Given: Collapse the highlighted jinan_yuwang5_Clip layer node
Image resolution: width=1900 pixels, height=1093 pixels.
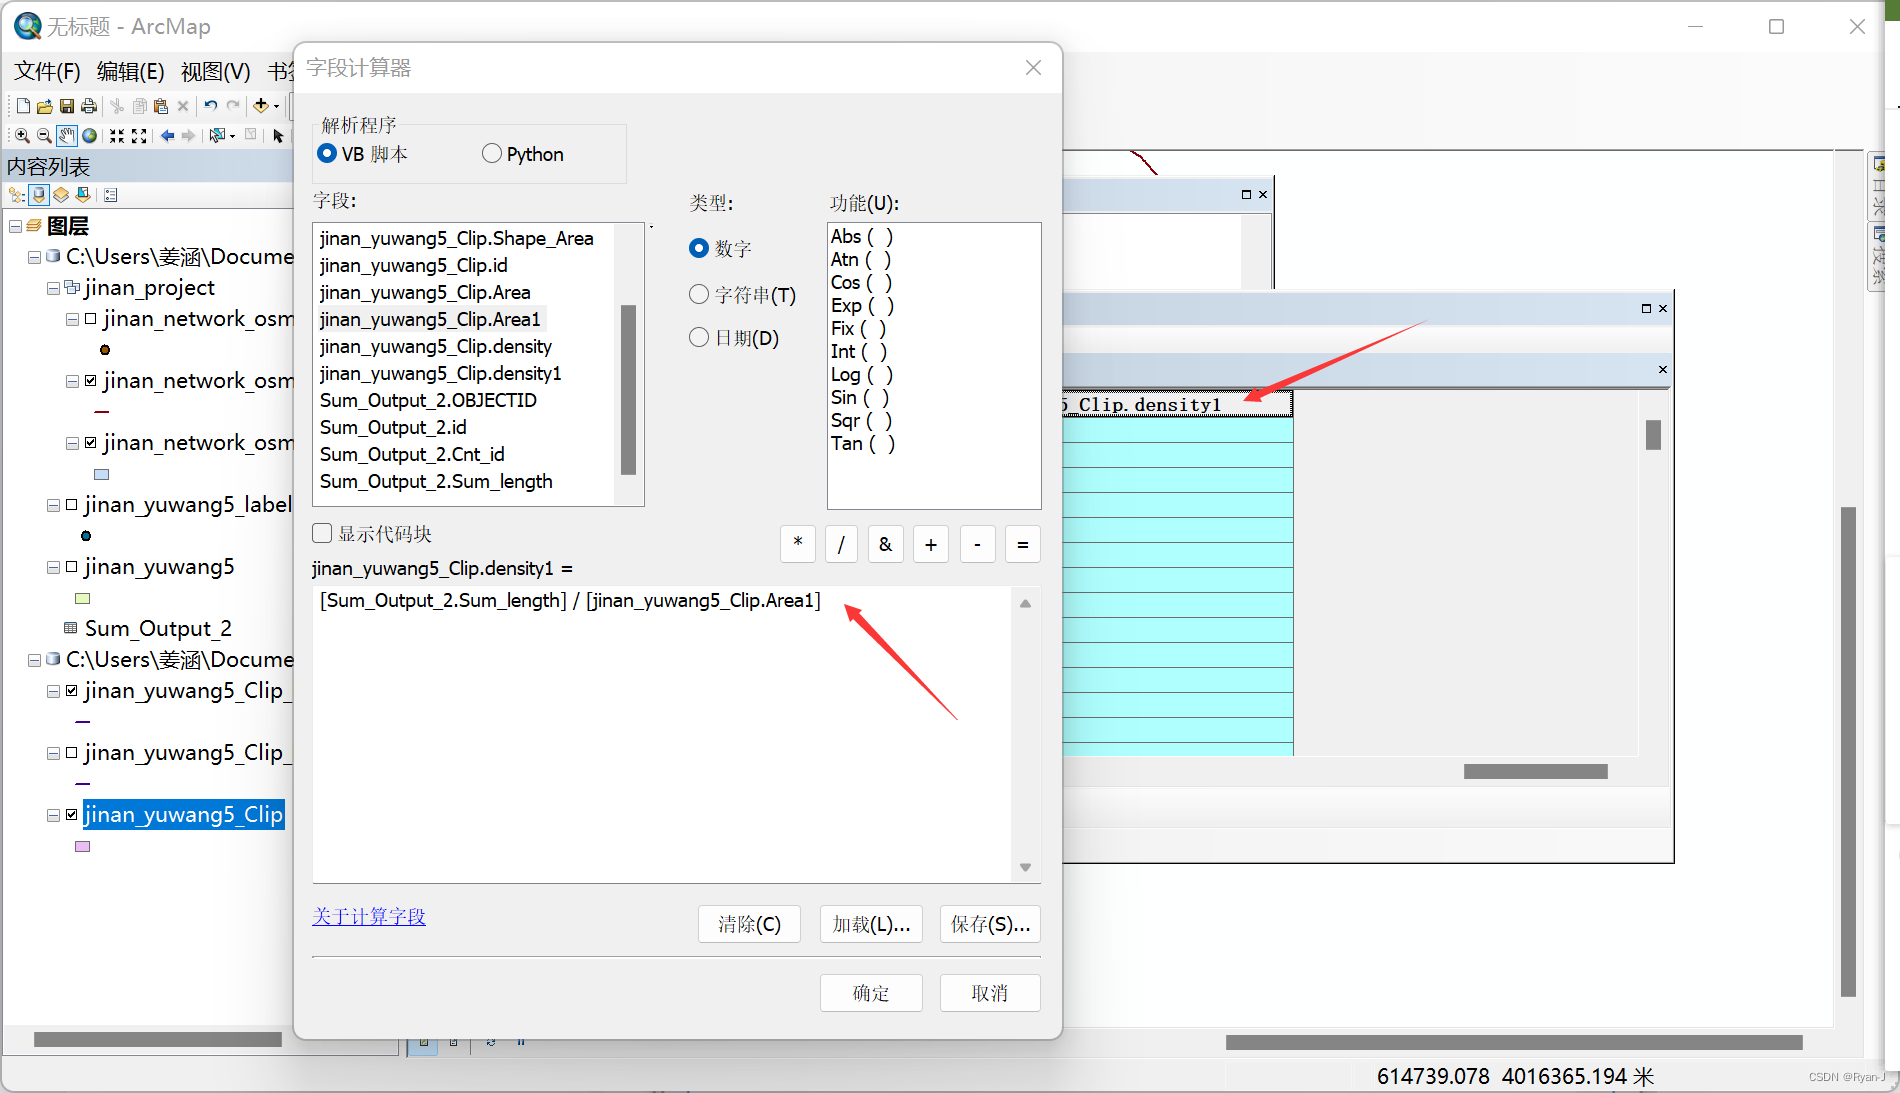Looking at the screenshot, I should [x=54, y=816].
